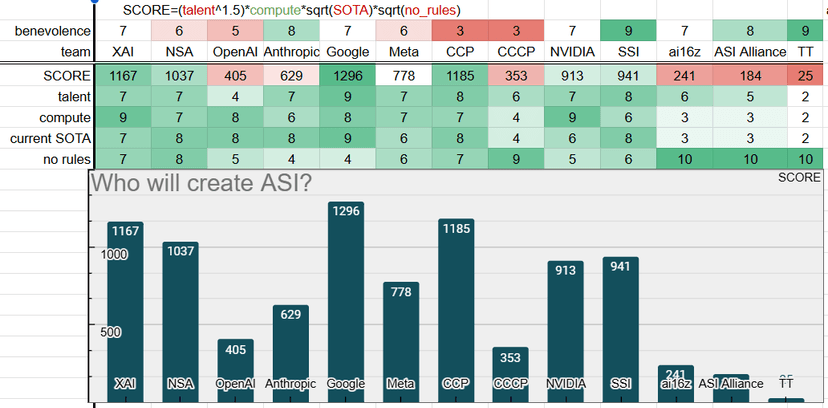Click the Meta bar labeled 778 in chart
The width and height of the screenshot is (828, 408).
[x=401, y=343]
